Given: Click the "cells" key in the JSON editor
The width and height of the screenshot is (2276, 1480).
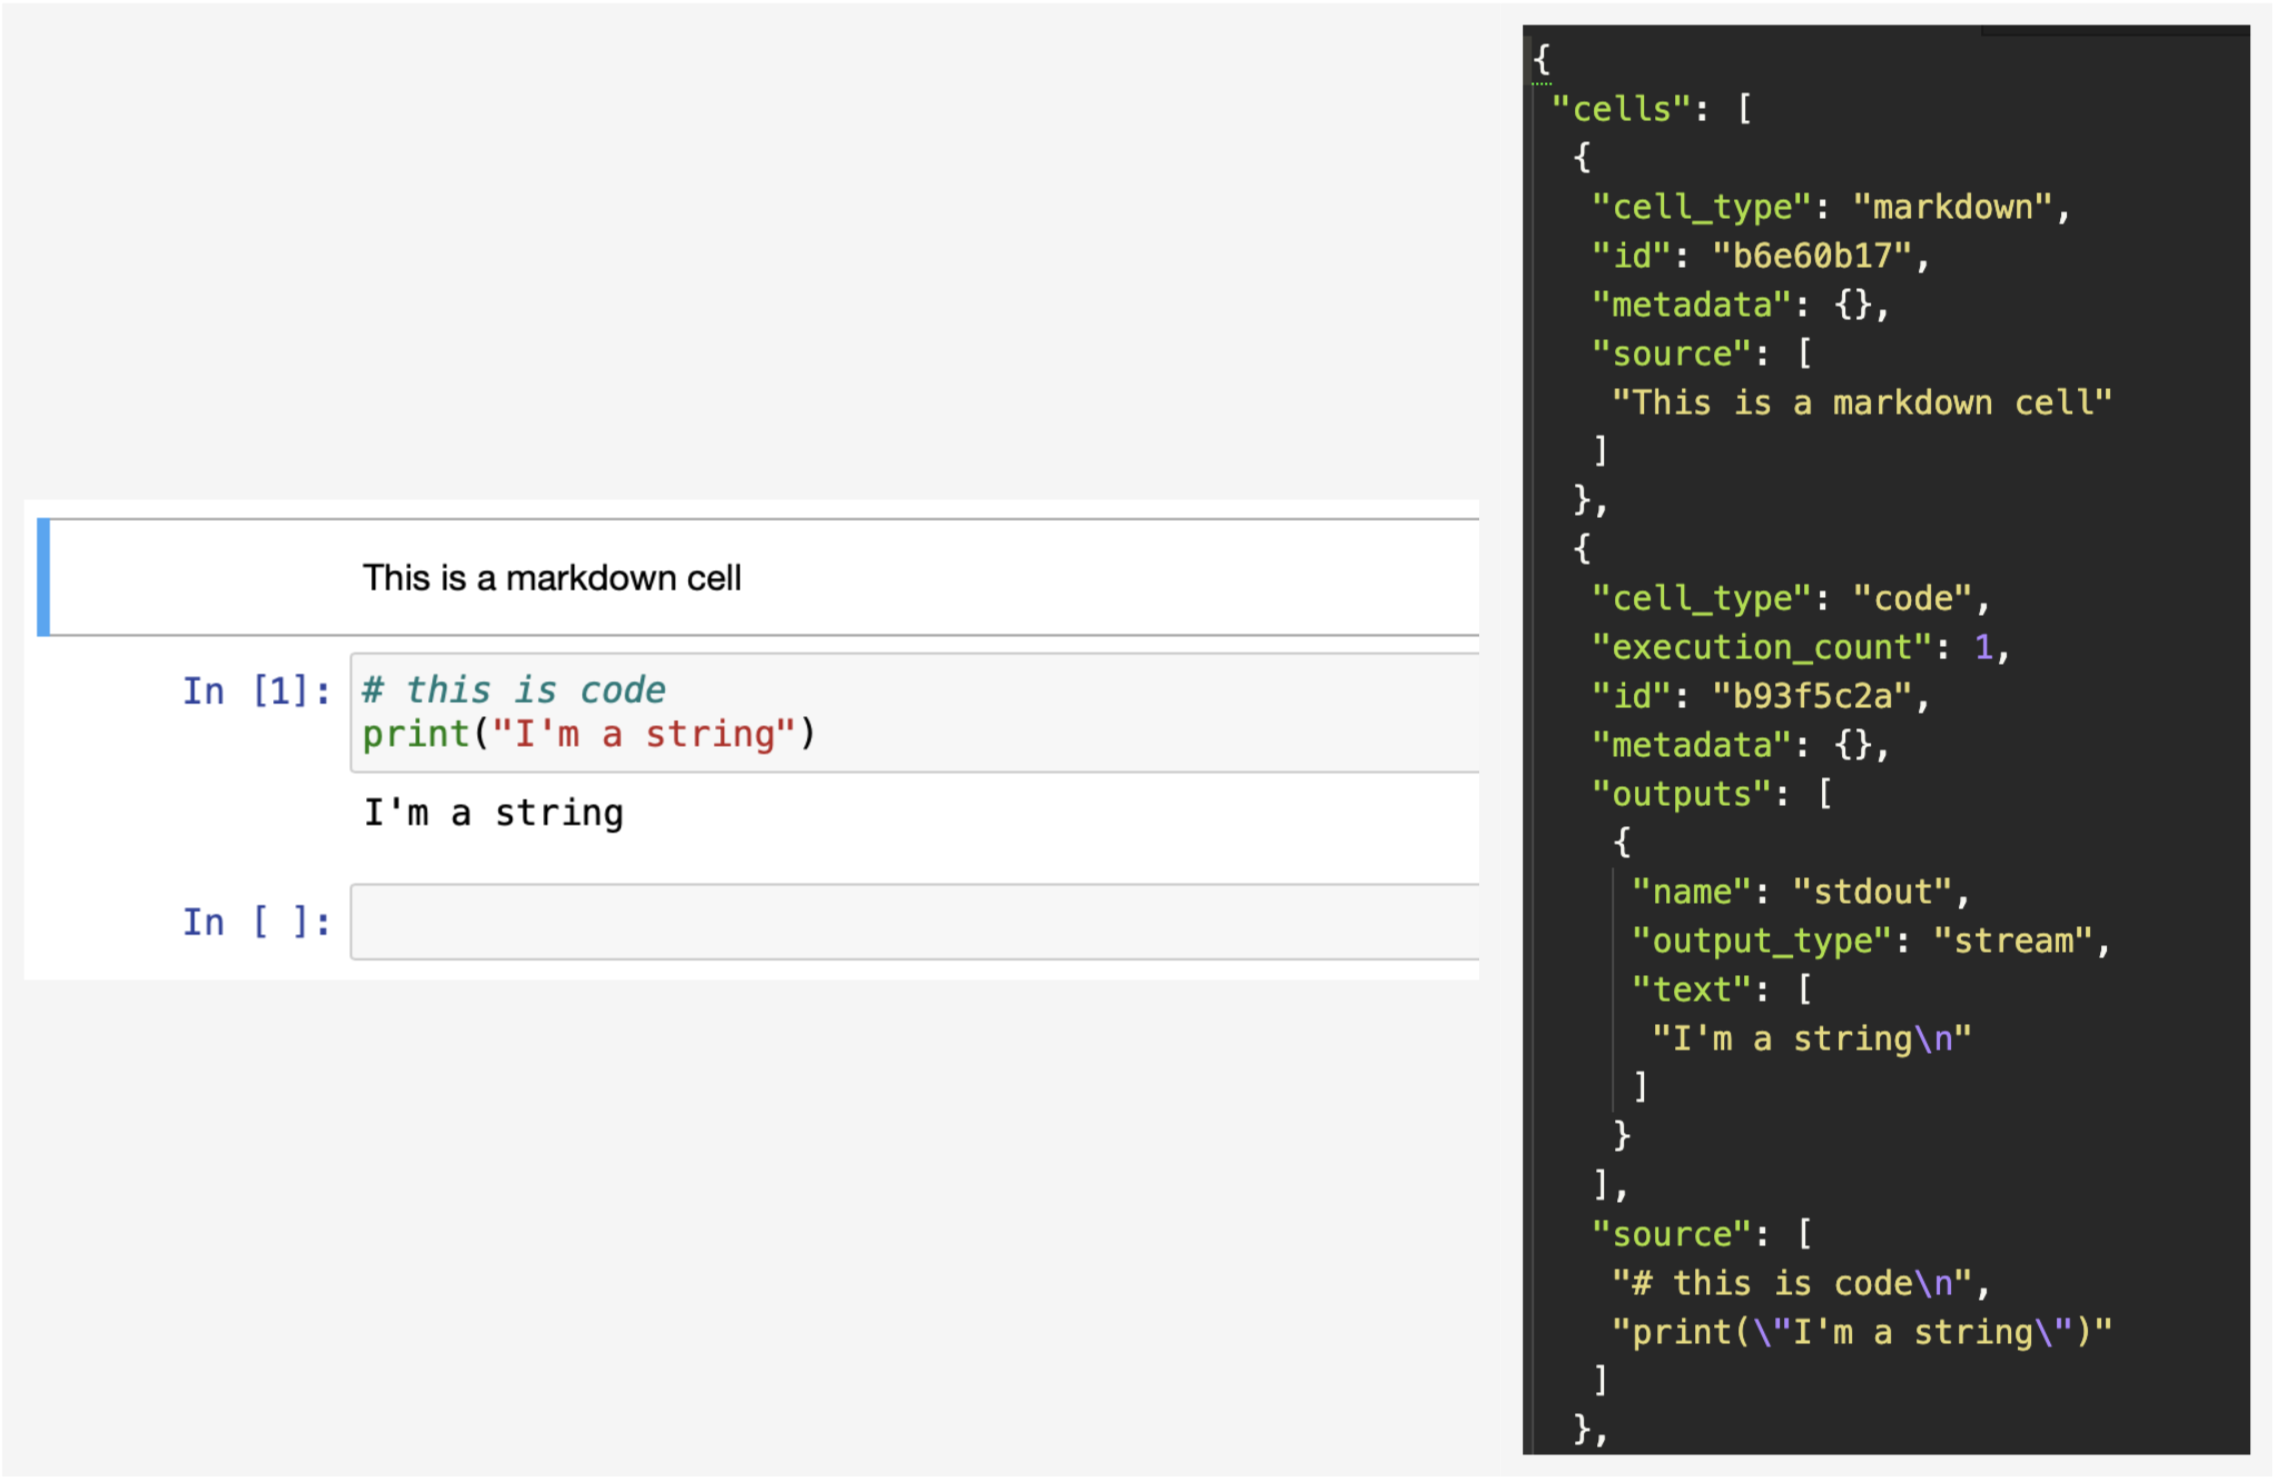Looking at the screenshot, I should (x=1621, y=109).
